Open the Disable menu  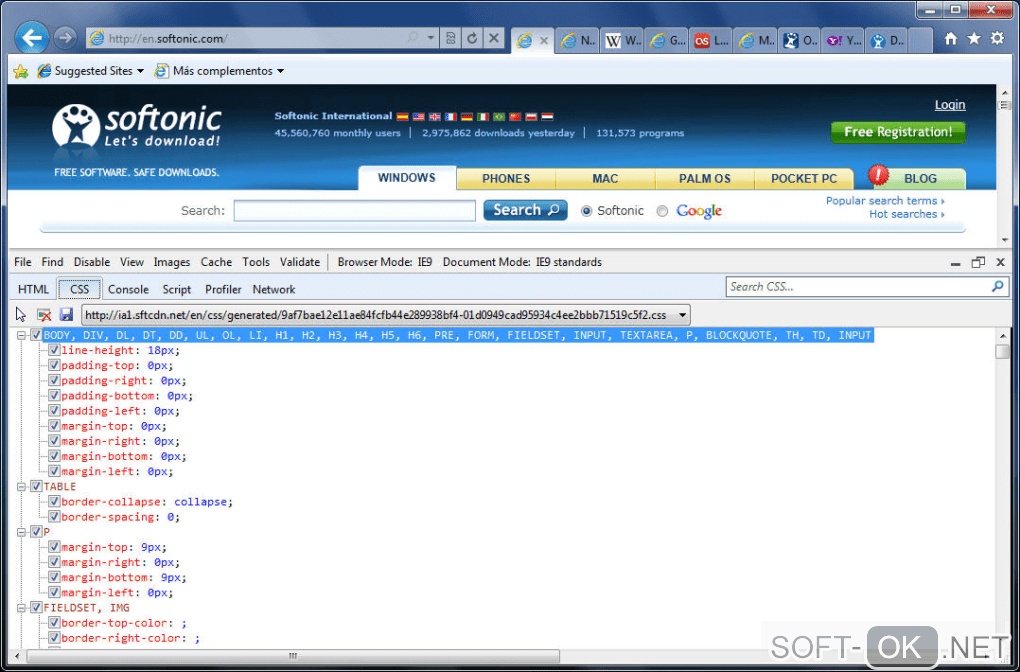(92, 262)
